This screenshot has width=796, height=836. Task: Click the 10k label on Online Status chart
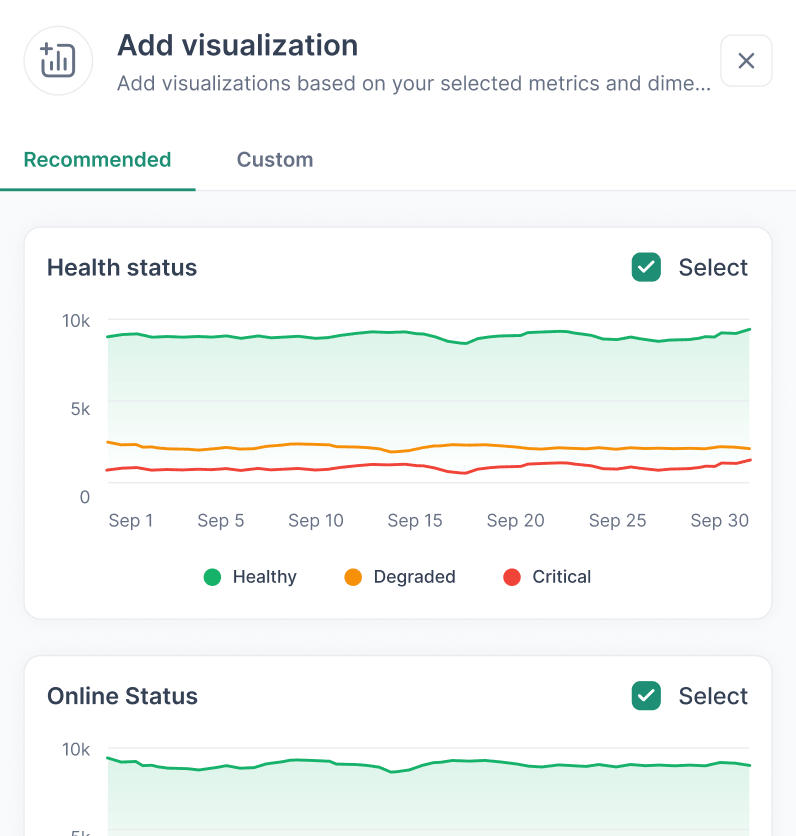click(x=76, y=750)
